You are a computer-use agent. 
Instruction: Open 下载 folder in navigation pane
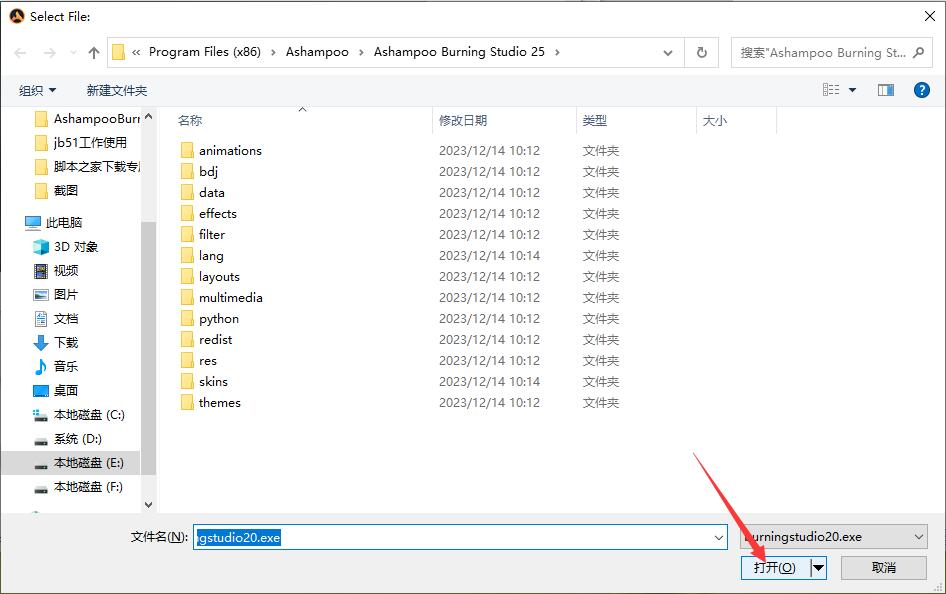[56, 343]
